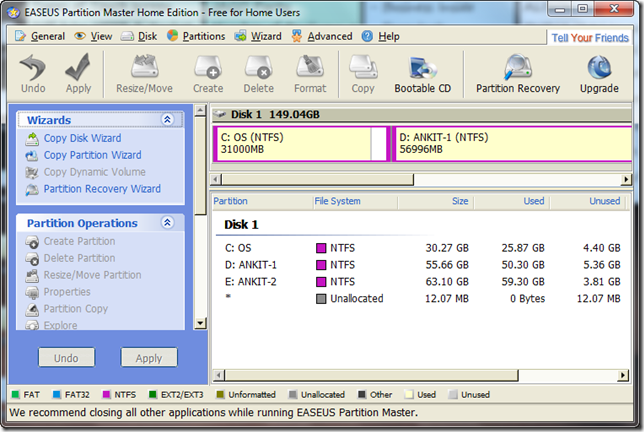Click Create Partition in Partition Operations
This screenshot has width=644, height=432.
coord(79,241)
